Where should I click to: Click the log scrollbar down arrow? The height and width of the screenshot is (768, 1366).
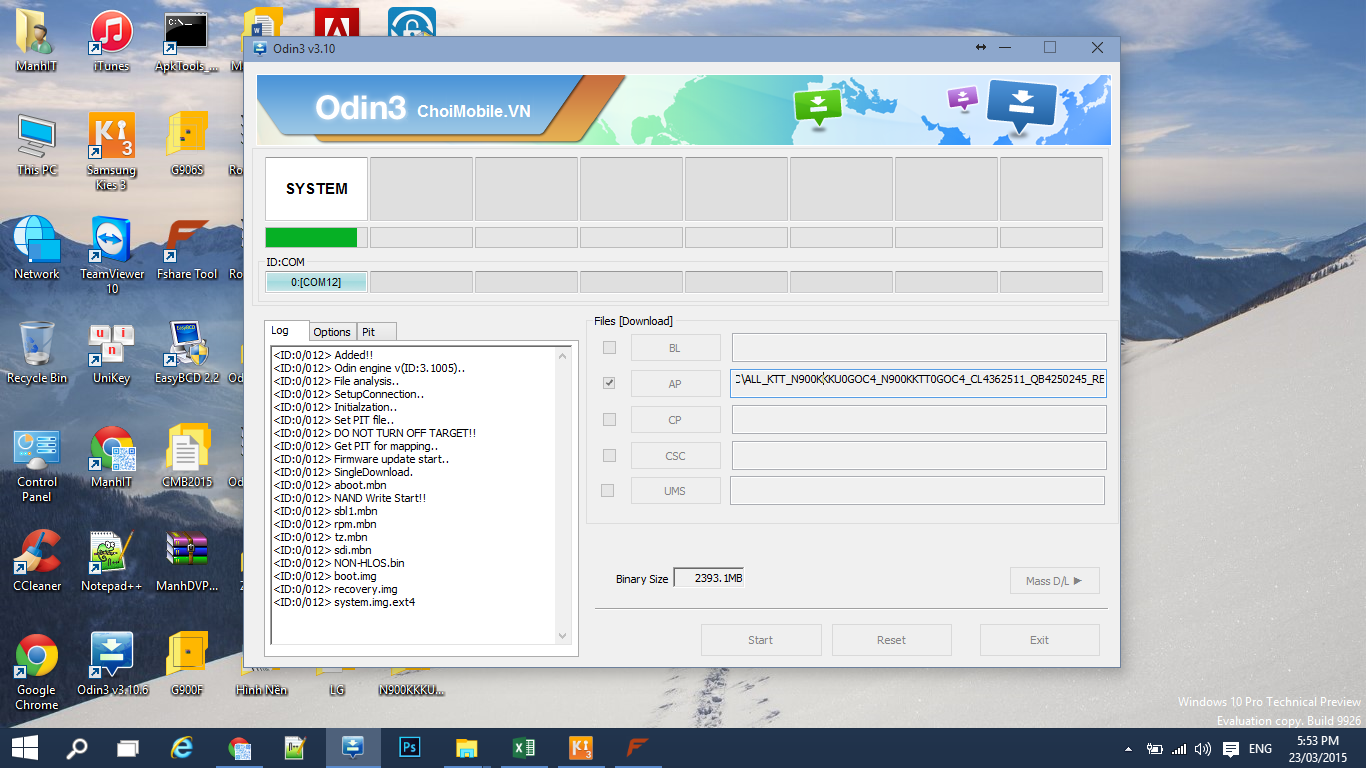pos(563,636)
